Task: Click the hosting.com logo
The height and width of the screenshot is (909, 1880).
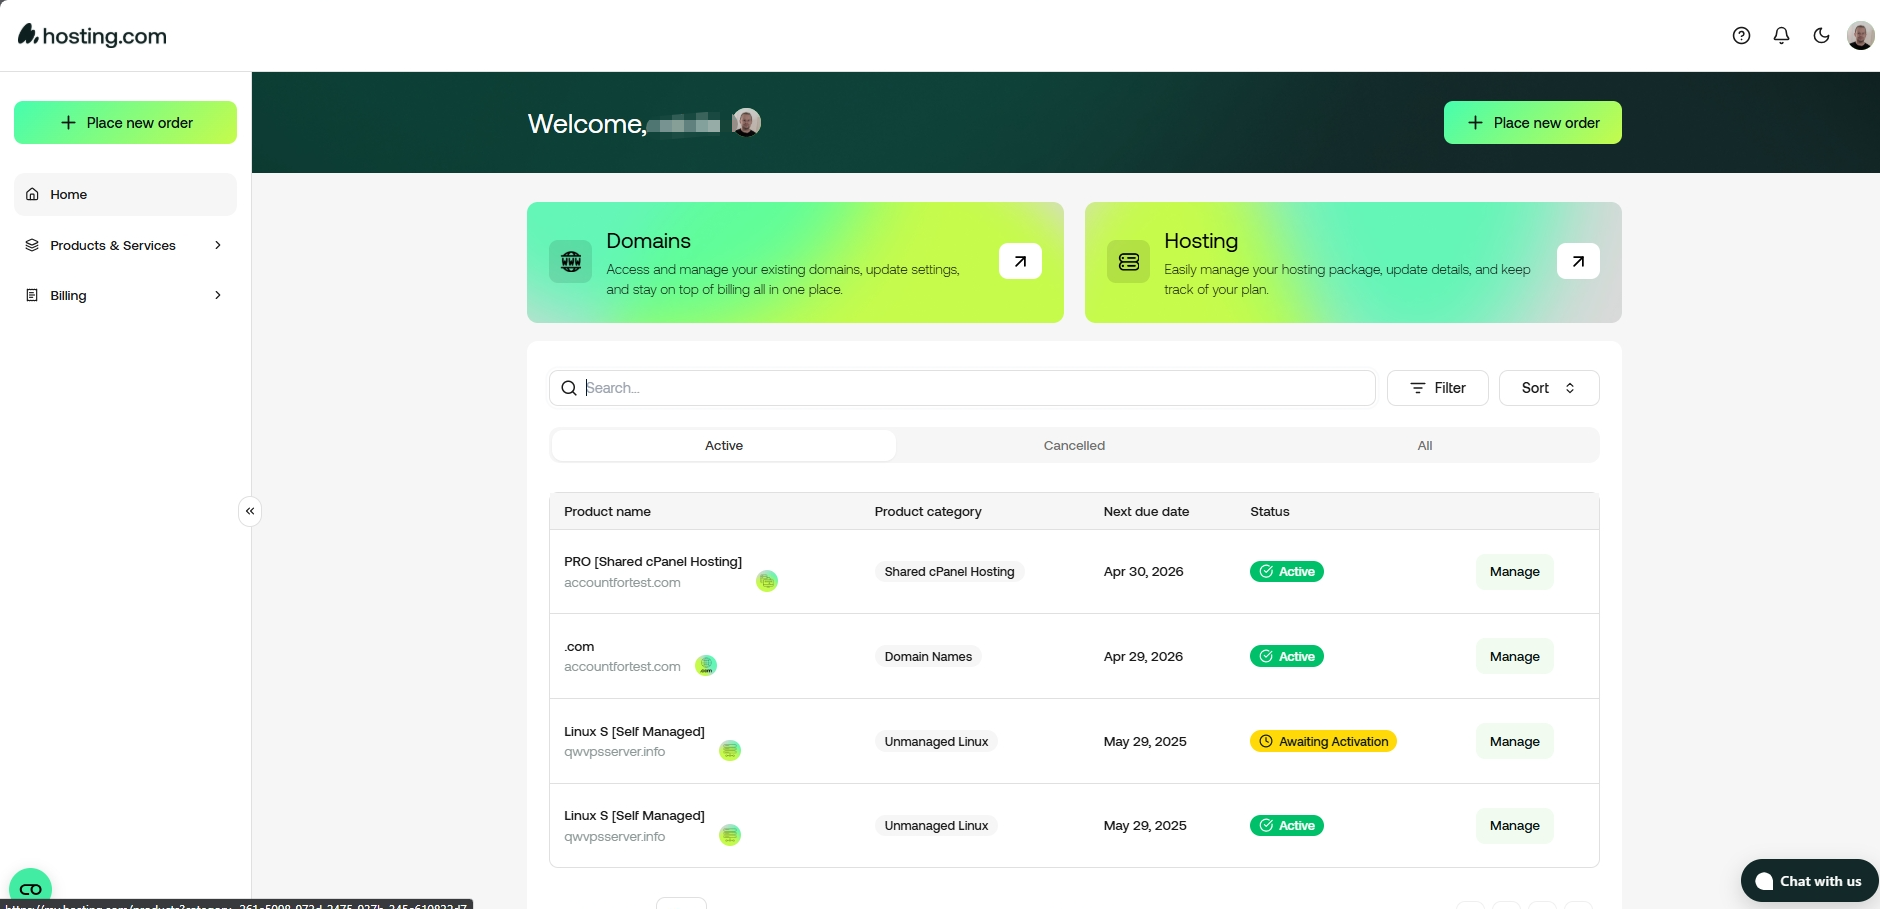Action: (93, 36)
